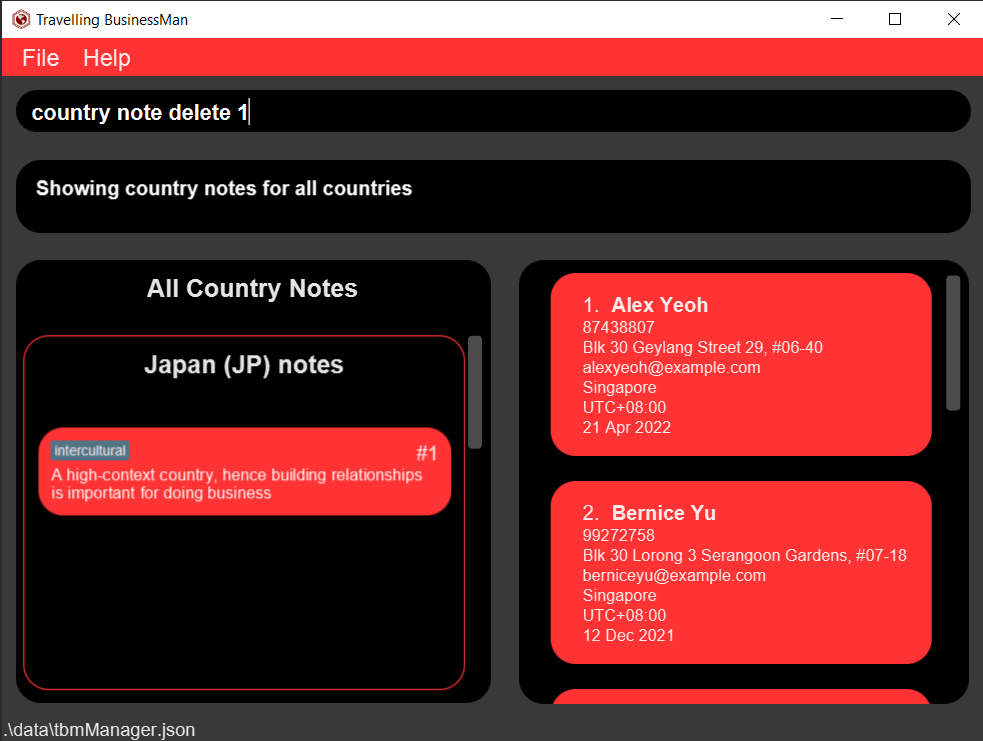Select Alex Yeoh's contact card
Screen dimensions: 983x741
point(740,364)
